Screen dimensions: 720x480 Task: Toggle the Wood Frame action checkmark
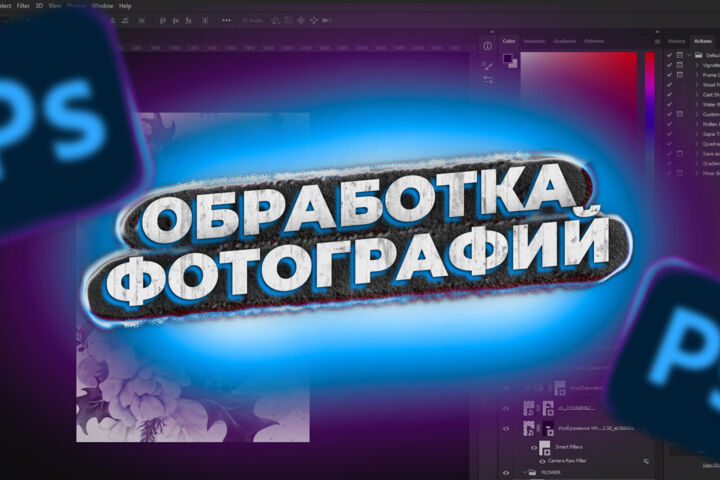point(669,85)
